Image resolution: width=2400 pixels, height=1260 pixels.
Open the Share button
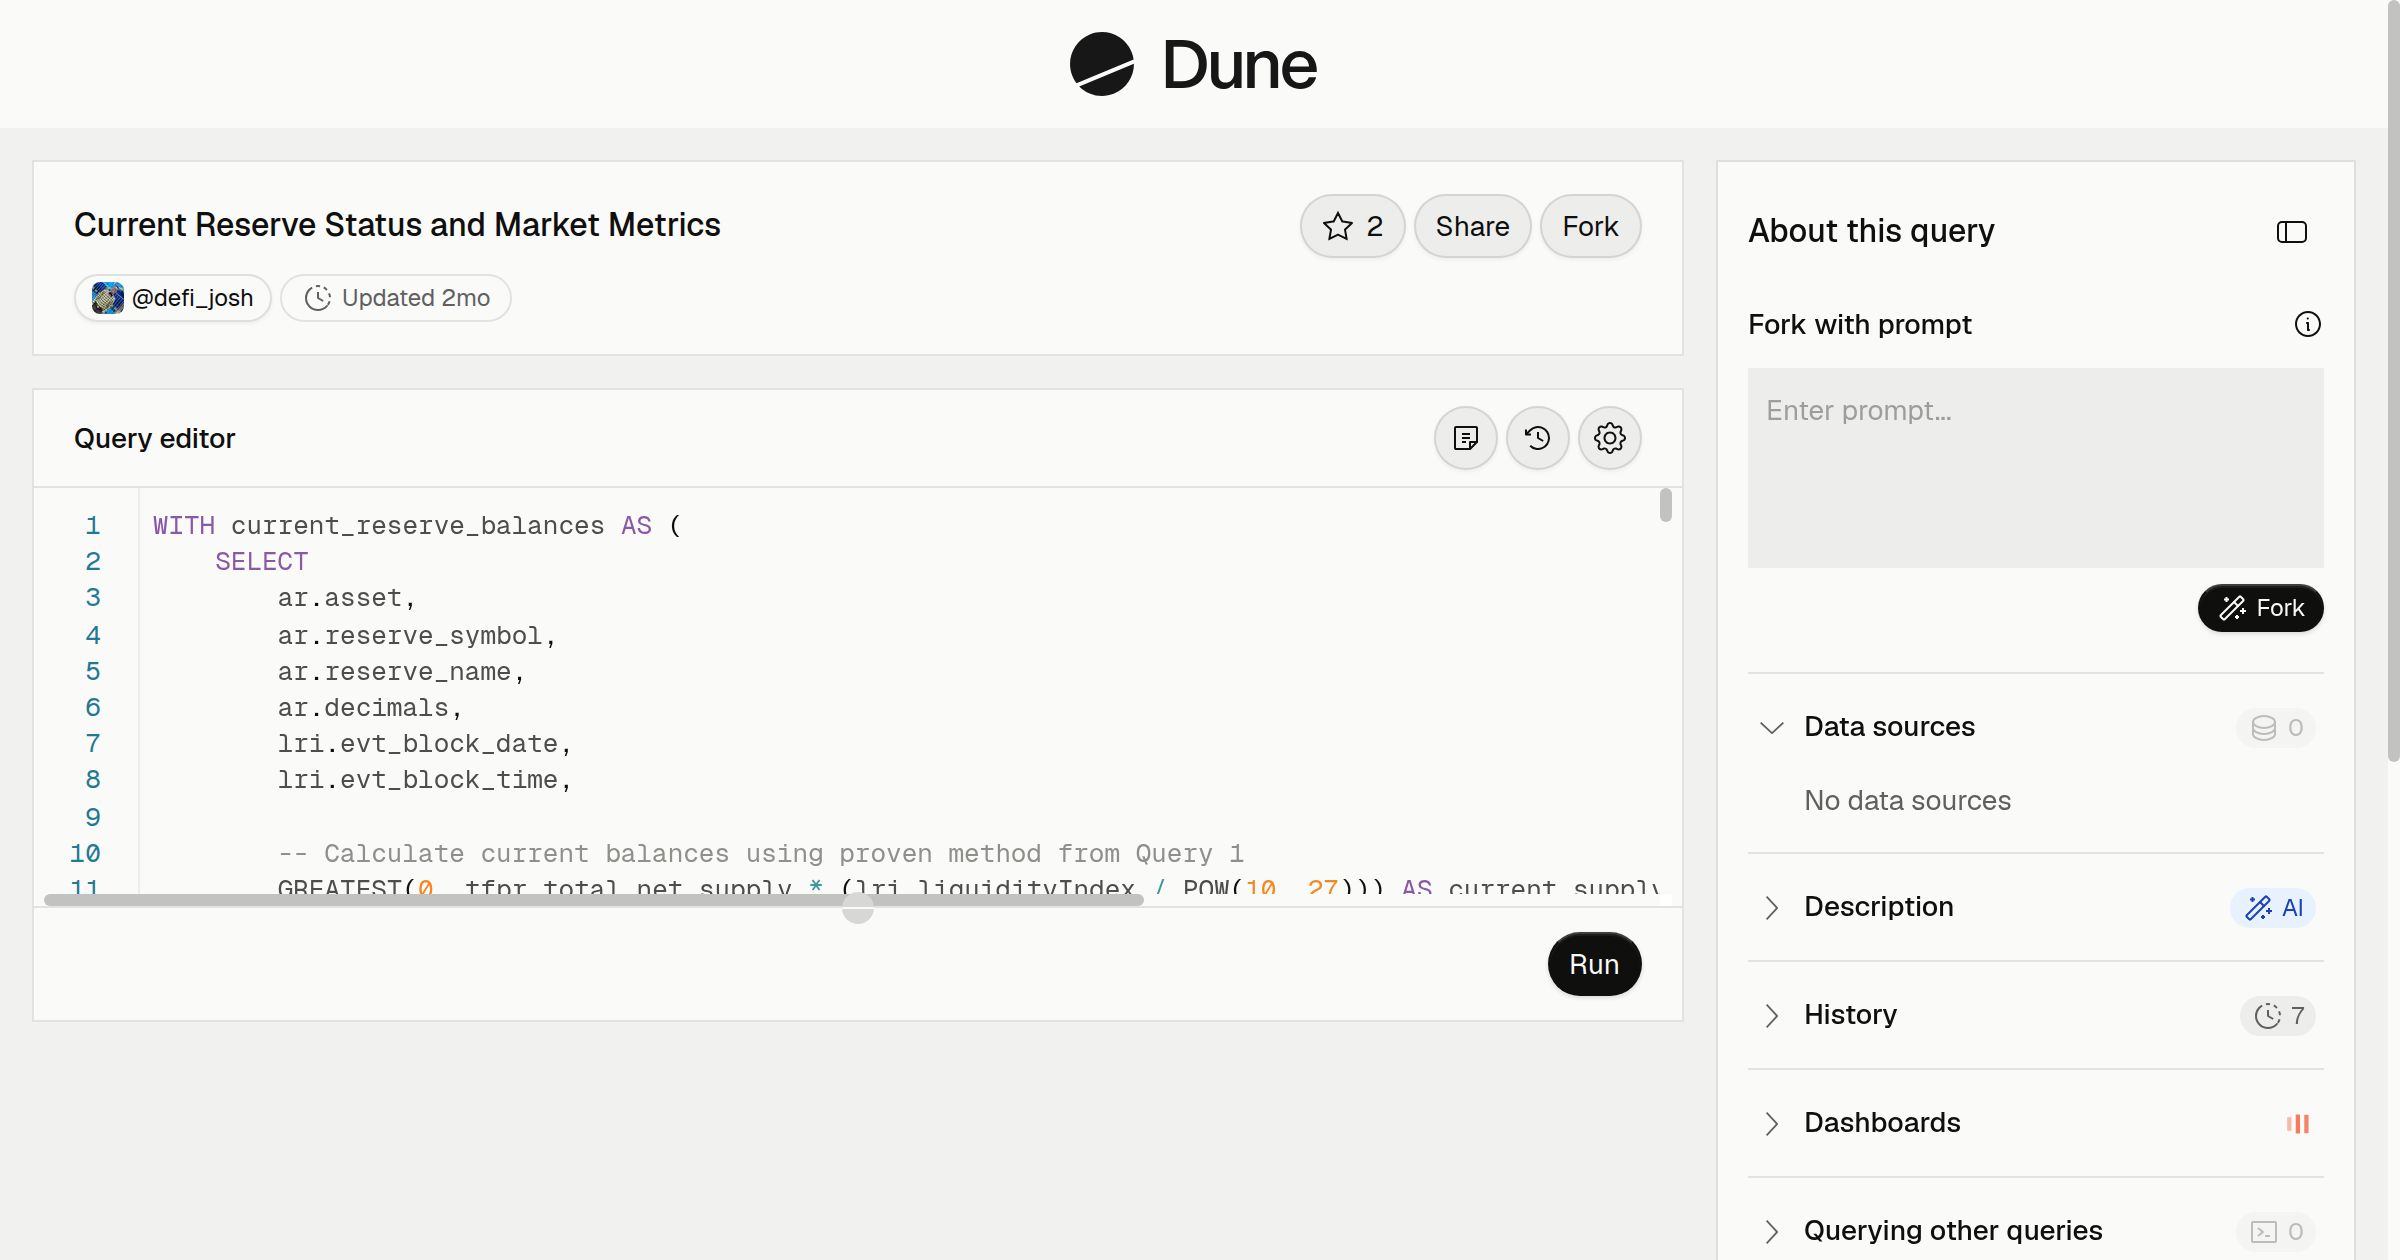[1472, 226]
